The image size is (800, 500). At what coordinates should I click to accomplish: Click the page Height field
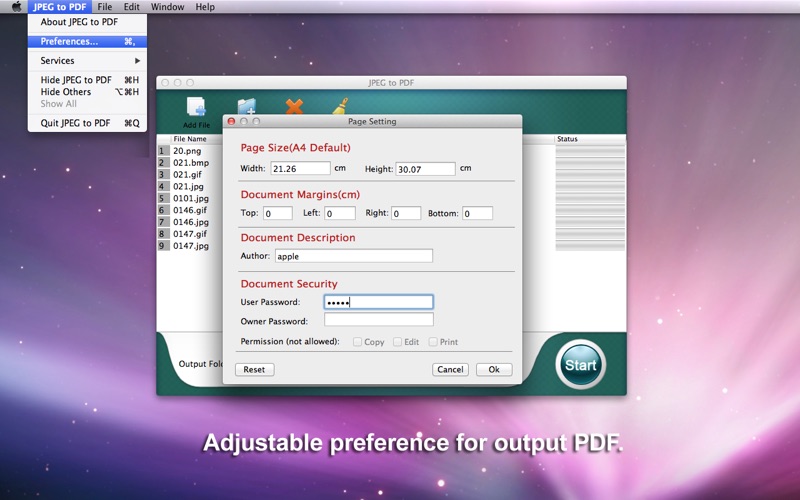point(425,169)
